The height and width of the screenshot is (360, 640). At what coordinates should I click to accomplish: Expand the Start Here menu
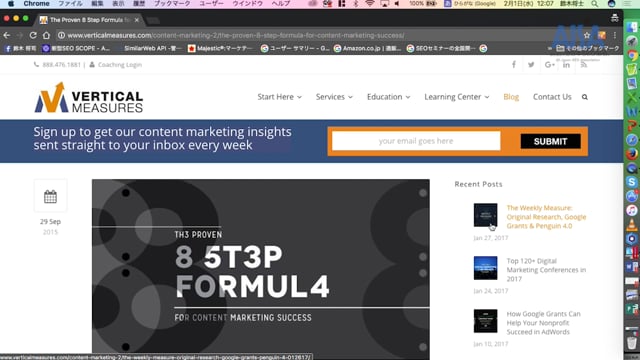pos(280,97)
